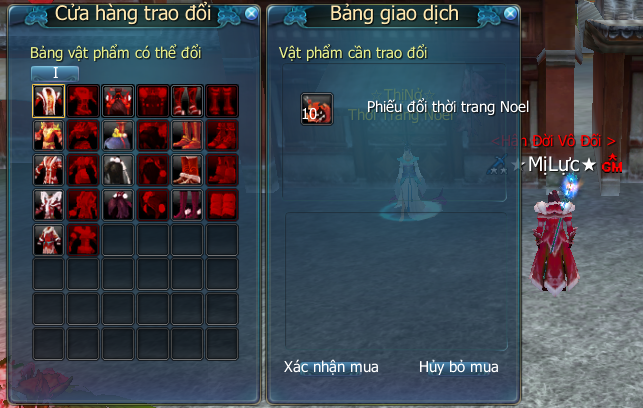
Task: Choose the orange-gold robe costume icon
Action: 48,135
